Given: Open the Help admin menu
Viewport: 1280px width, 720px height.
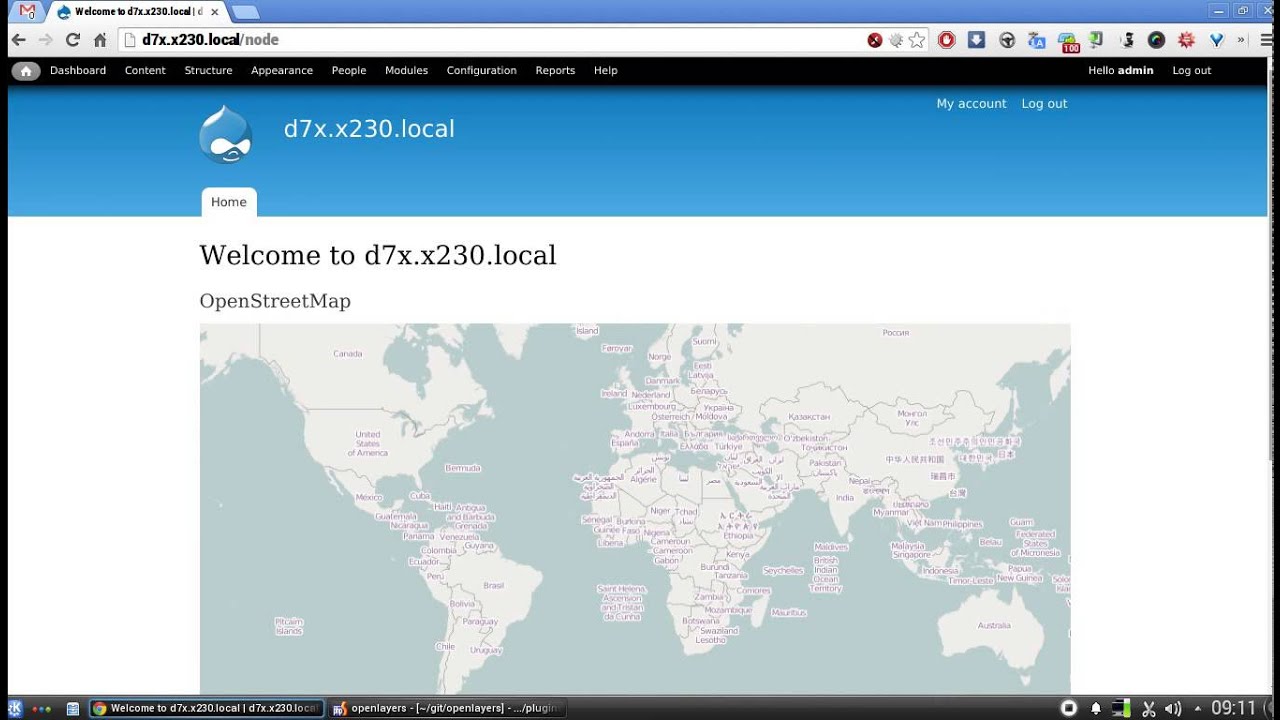Looking at the screenshot, I should point(606,71).
